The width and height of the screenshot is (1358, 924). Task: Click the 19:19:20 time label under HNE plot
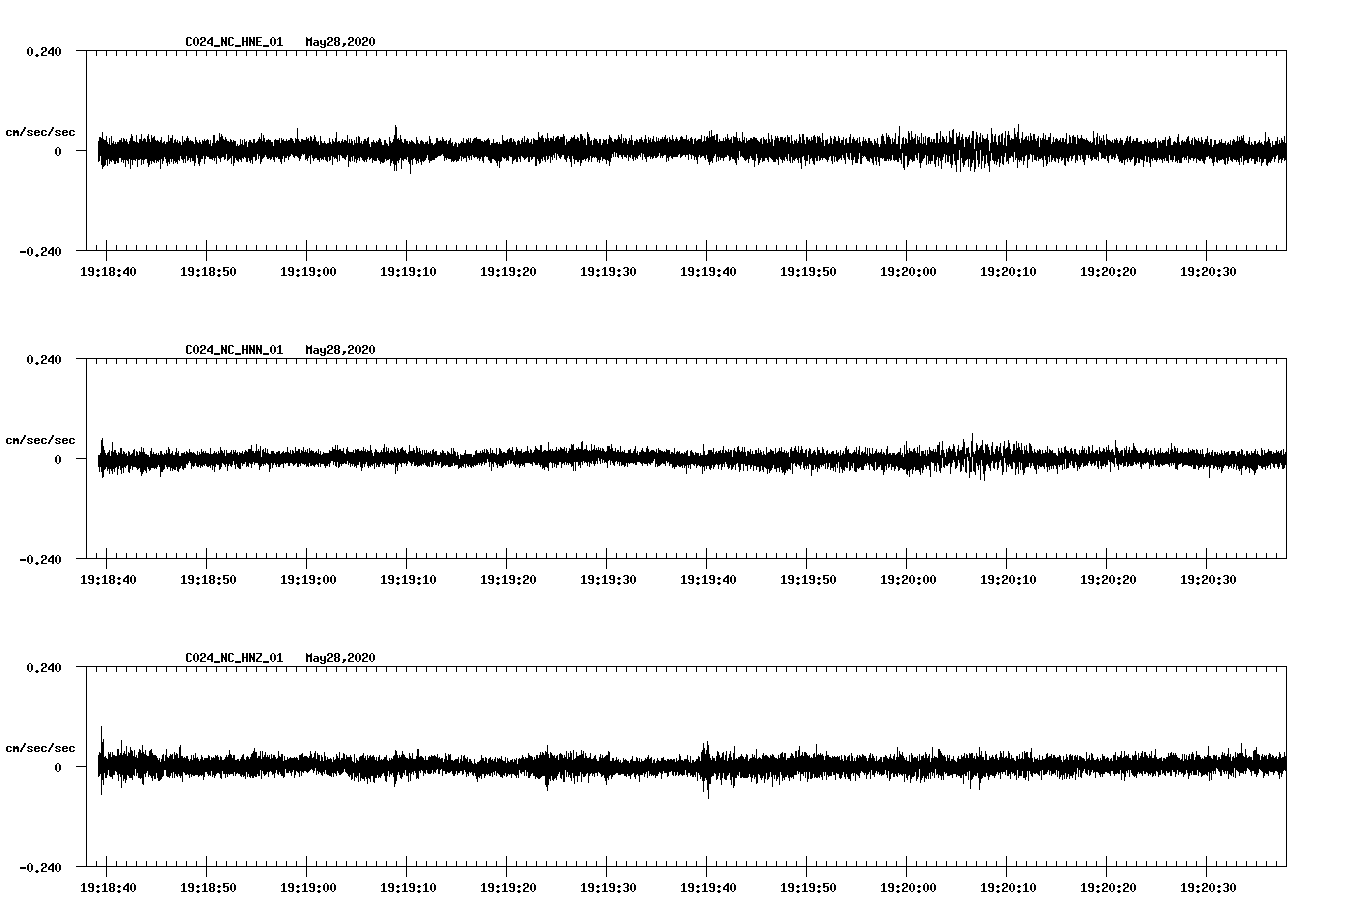click(x=508, y=271)
